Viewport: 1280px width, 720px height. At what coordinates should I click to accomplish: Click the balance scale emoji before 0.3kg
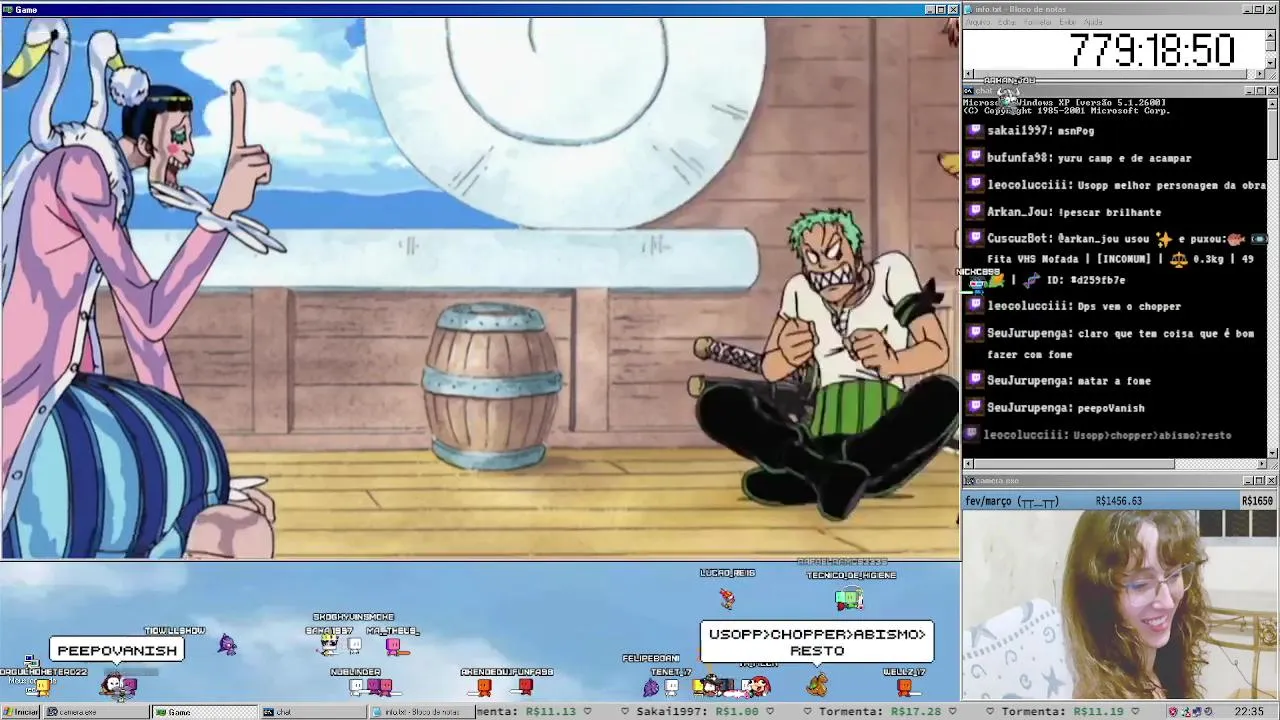coord(1178,259)
